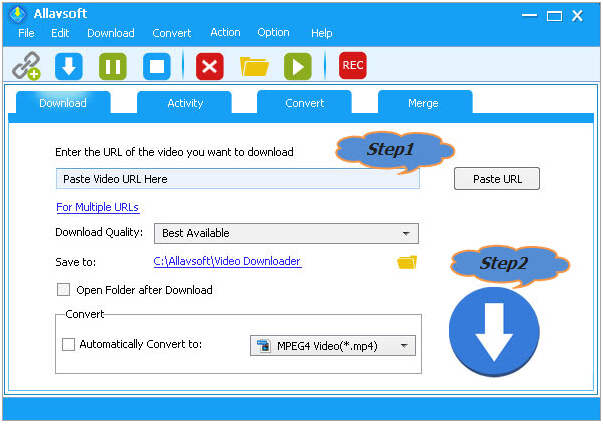Switch to the Convert tab
The width and height of the screenshot is (603, 437).
(305, 103)
